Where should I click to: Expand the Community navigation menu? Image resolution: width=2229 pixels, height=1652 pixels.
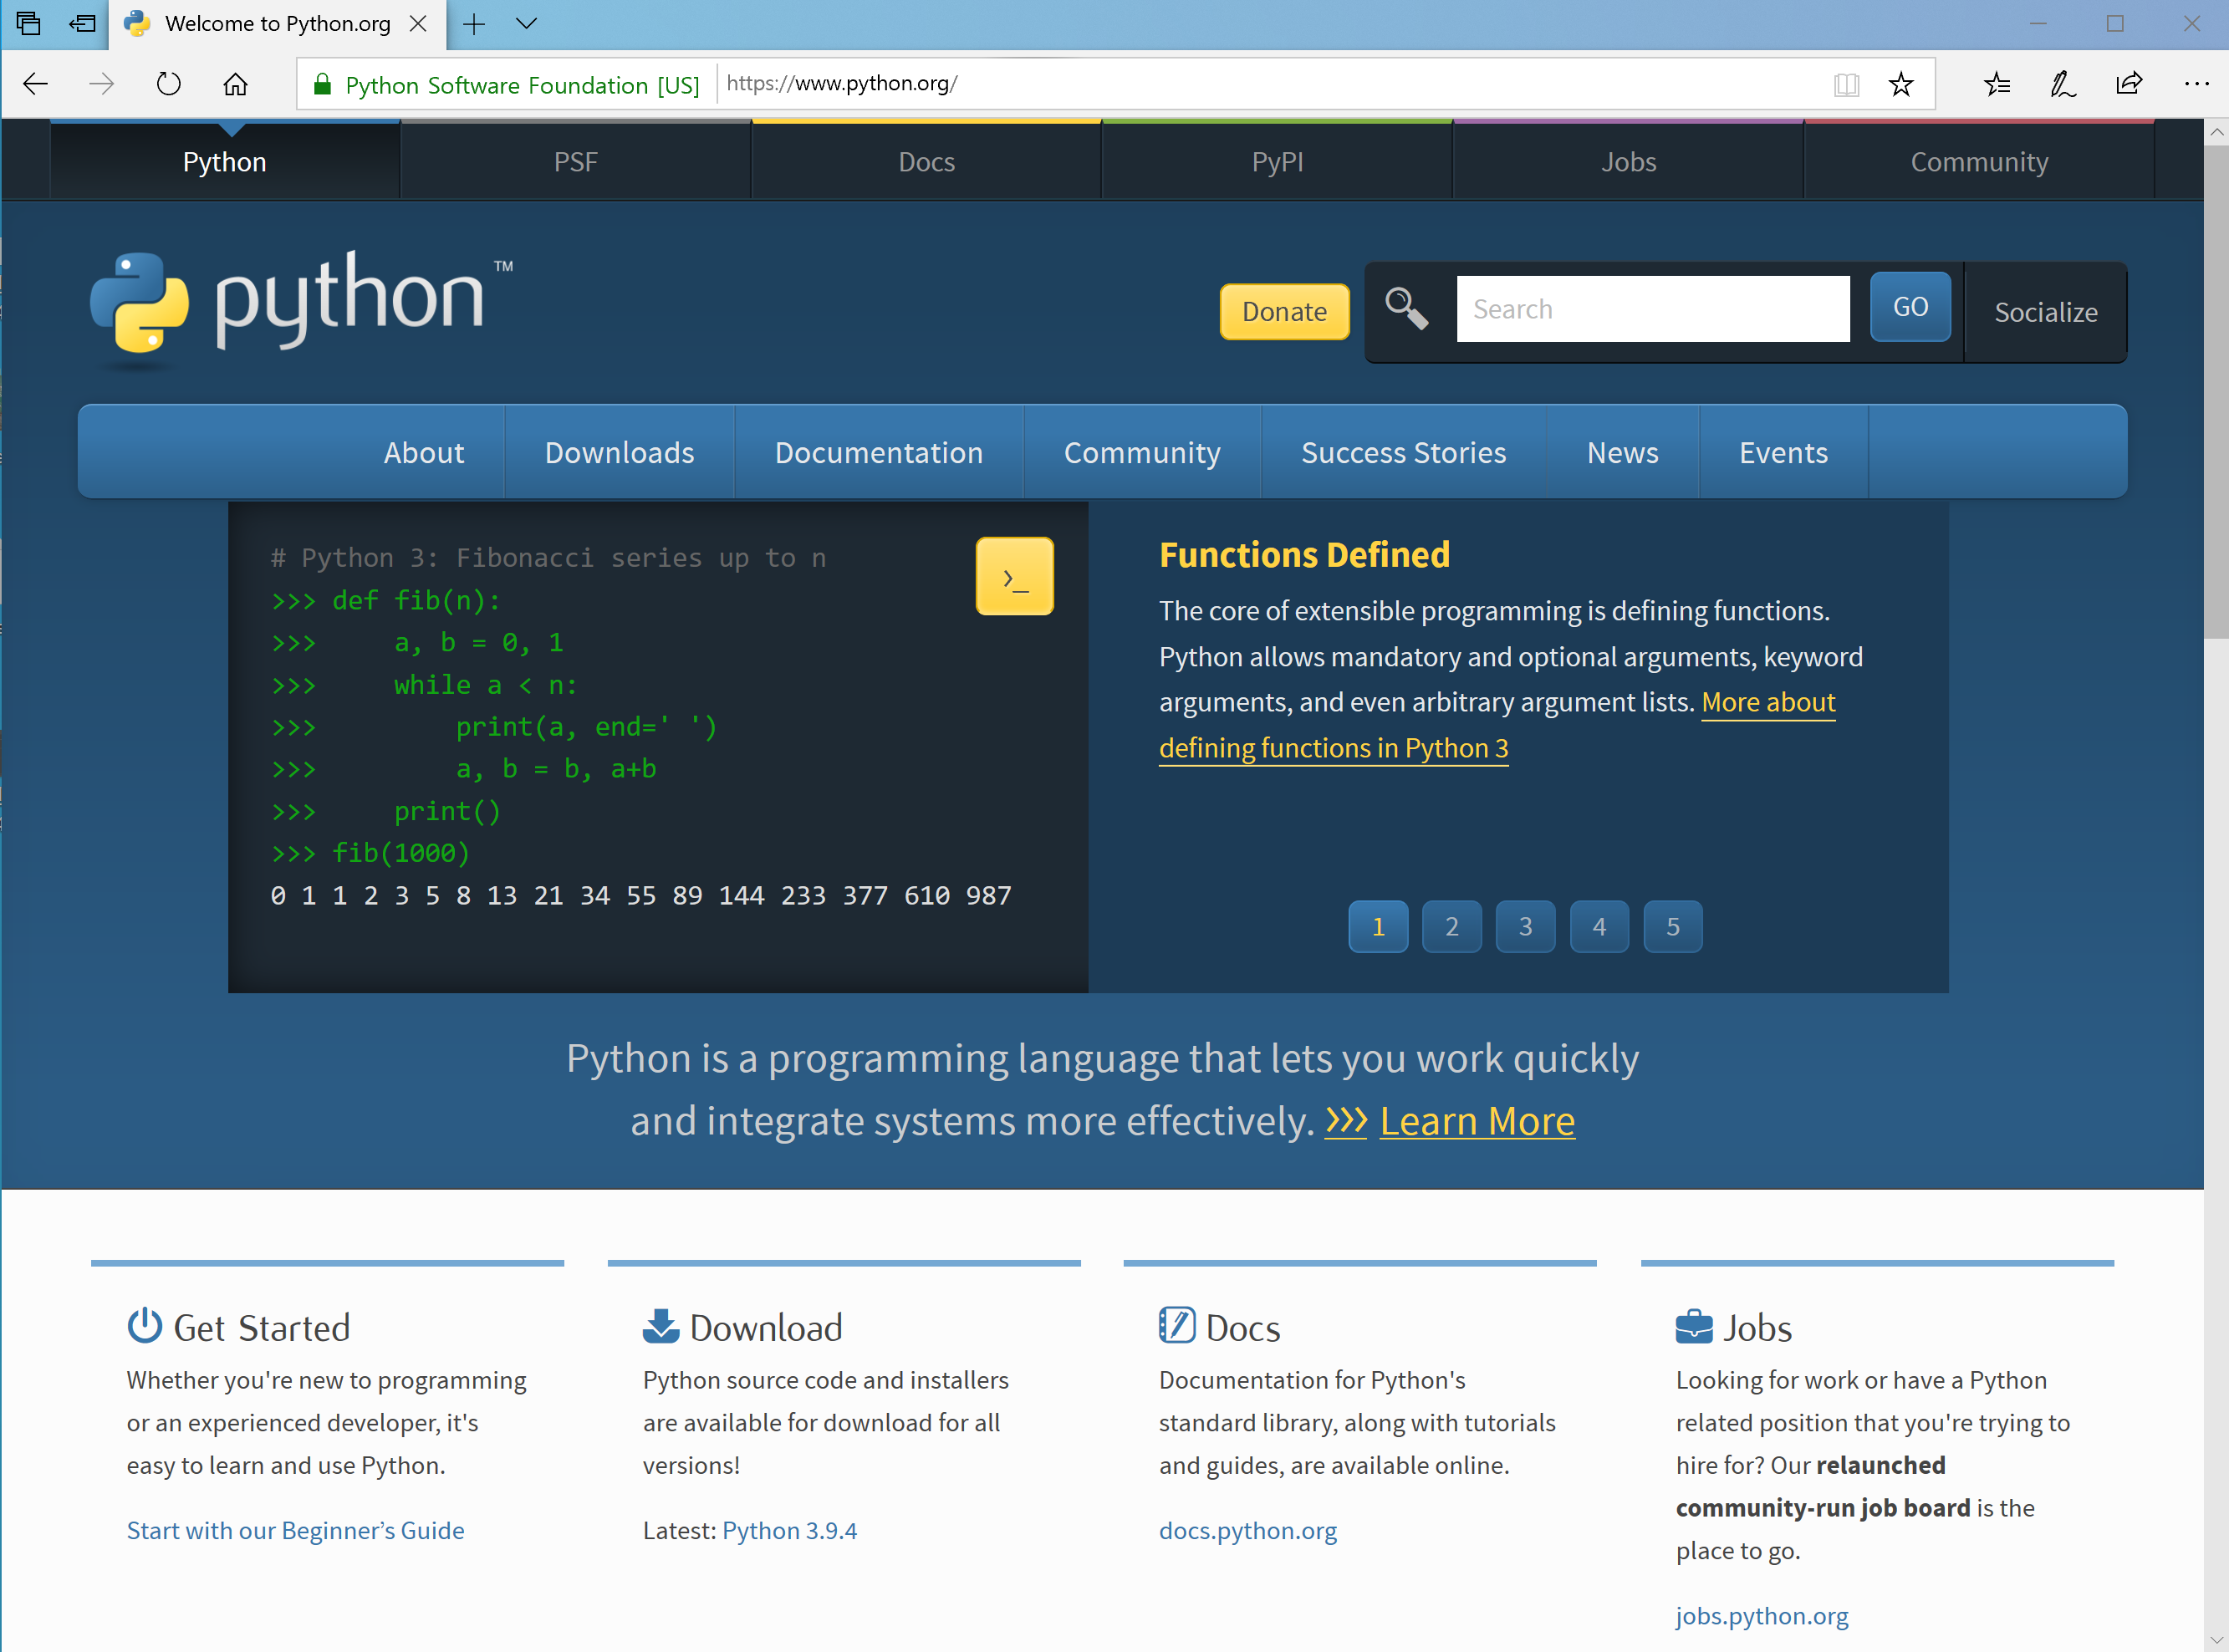tap(1143, 451)
